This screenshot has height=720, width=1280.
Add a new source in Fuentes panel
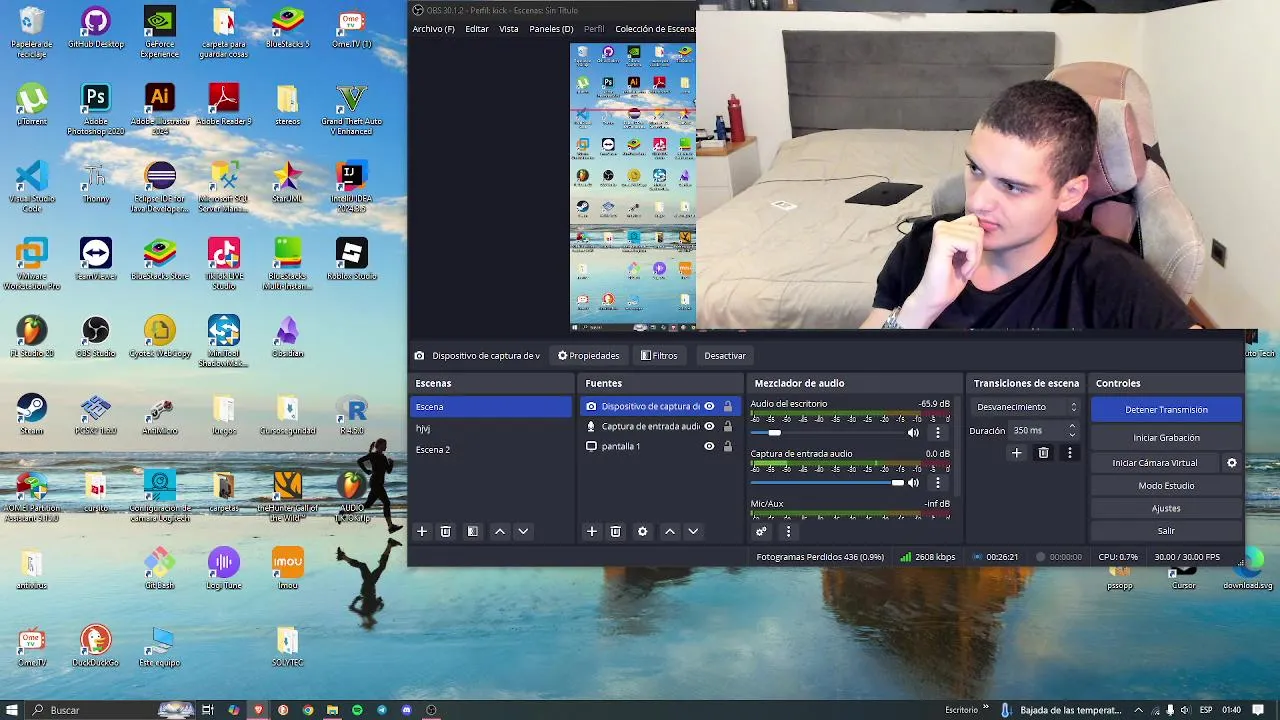tap(592, 532)
